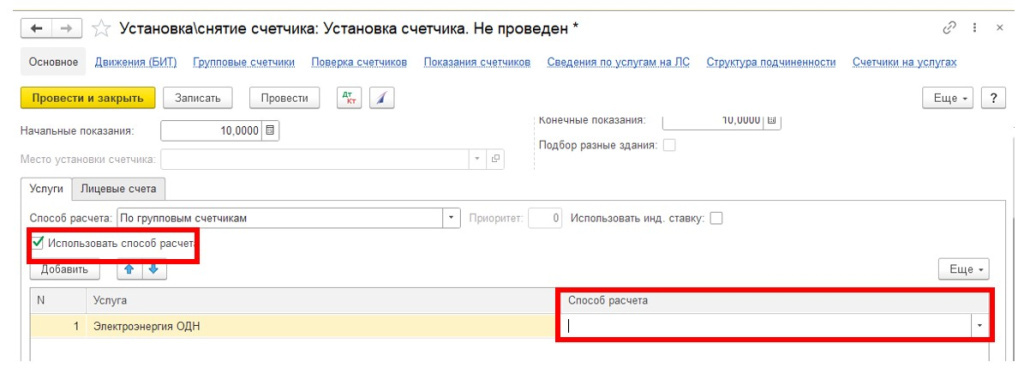Toggle Использовать способ расчета checkbox
1024x374 pixels.
pos(39,243)
